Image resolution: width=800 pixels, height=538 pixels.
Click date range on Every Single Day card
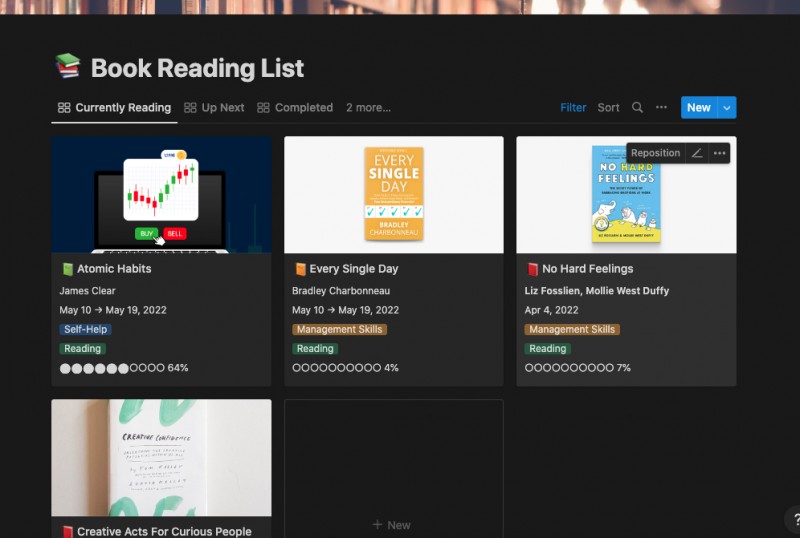[345, 310]
